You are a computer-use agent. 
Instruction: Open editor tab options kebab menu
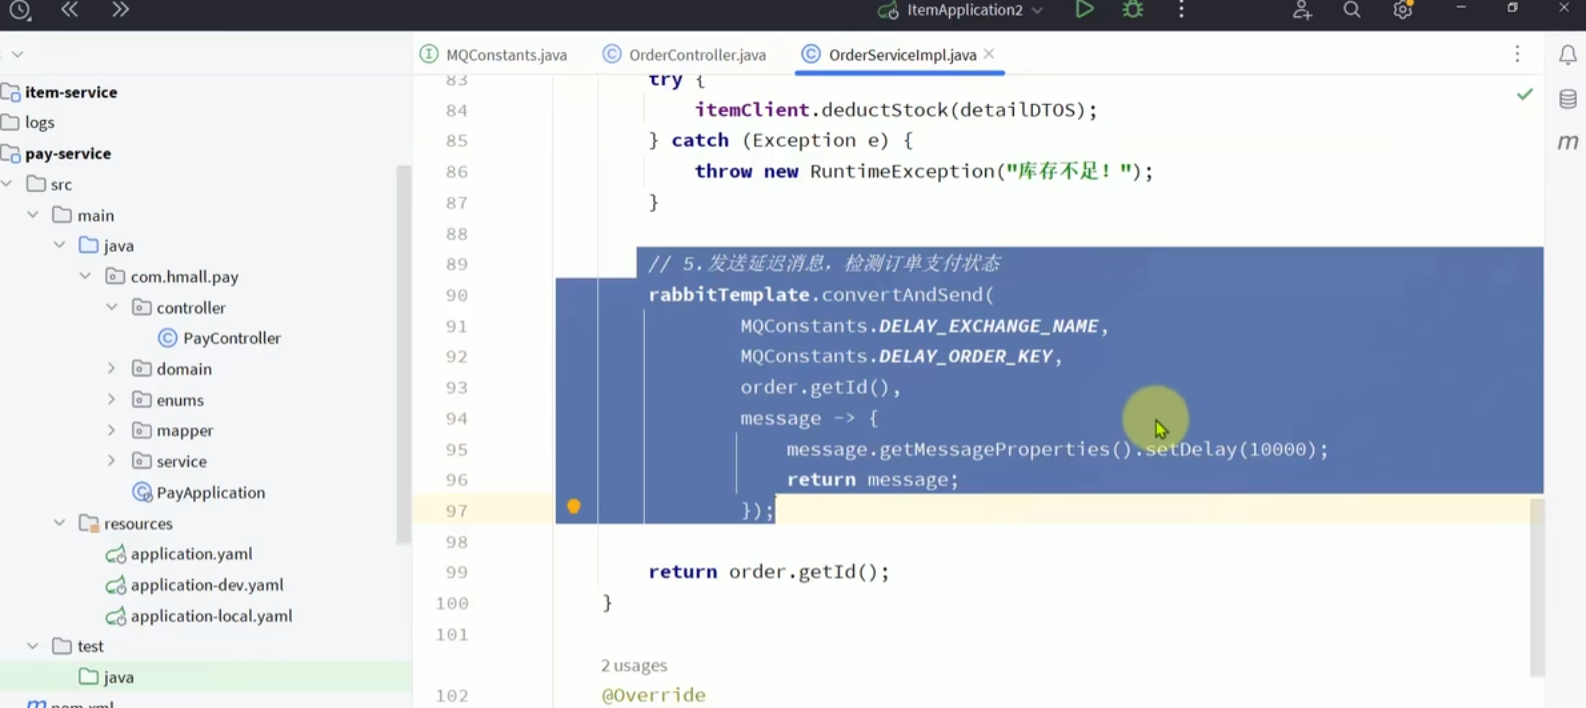1517,54
